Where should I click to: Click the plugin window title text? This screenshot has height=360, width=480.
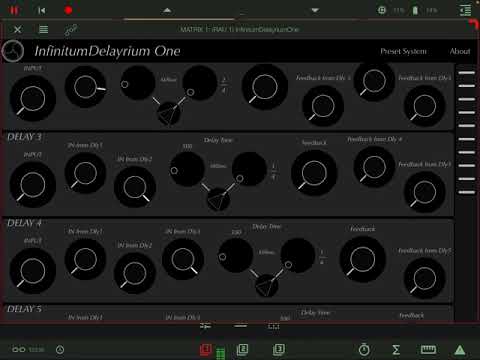click(x=239, y=30)
